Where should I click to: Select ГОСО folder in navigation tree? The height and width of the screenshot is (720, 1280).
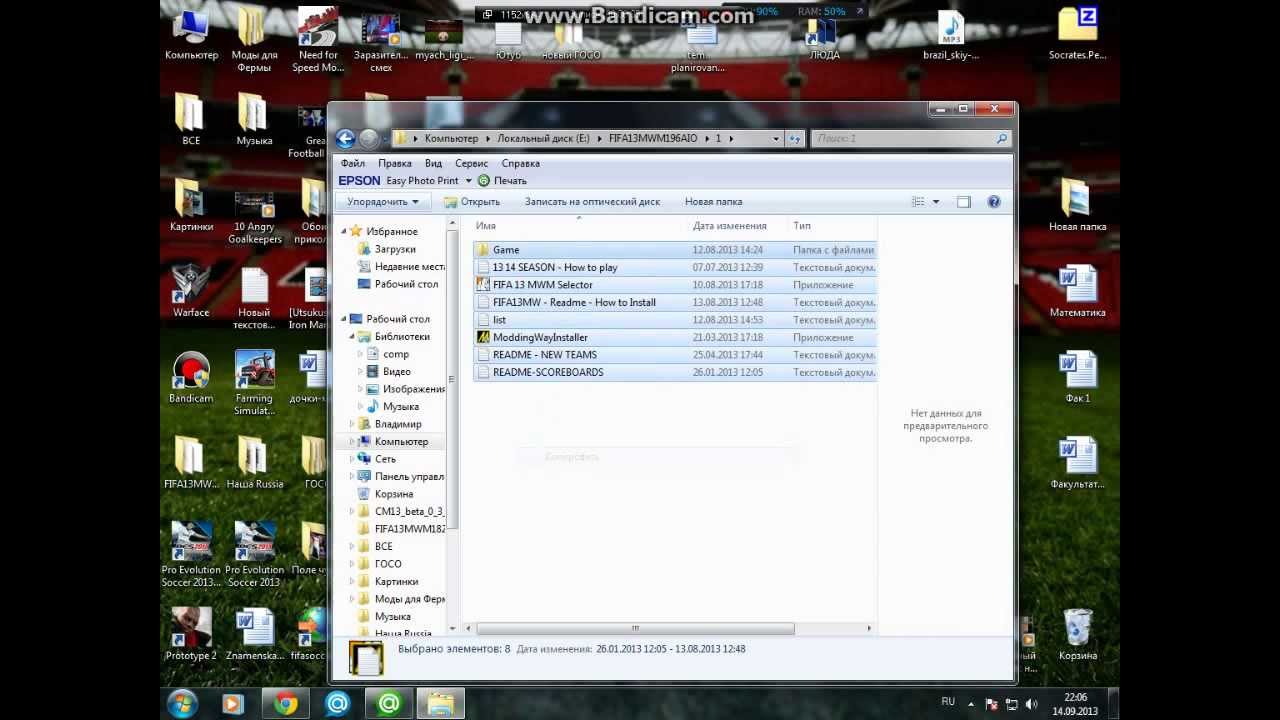[x=388, y=564]
